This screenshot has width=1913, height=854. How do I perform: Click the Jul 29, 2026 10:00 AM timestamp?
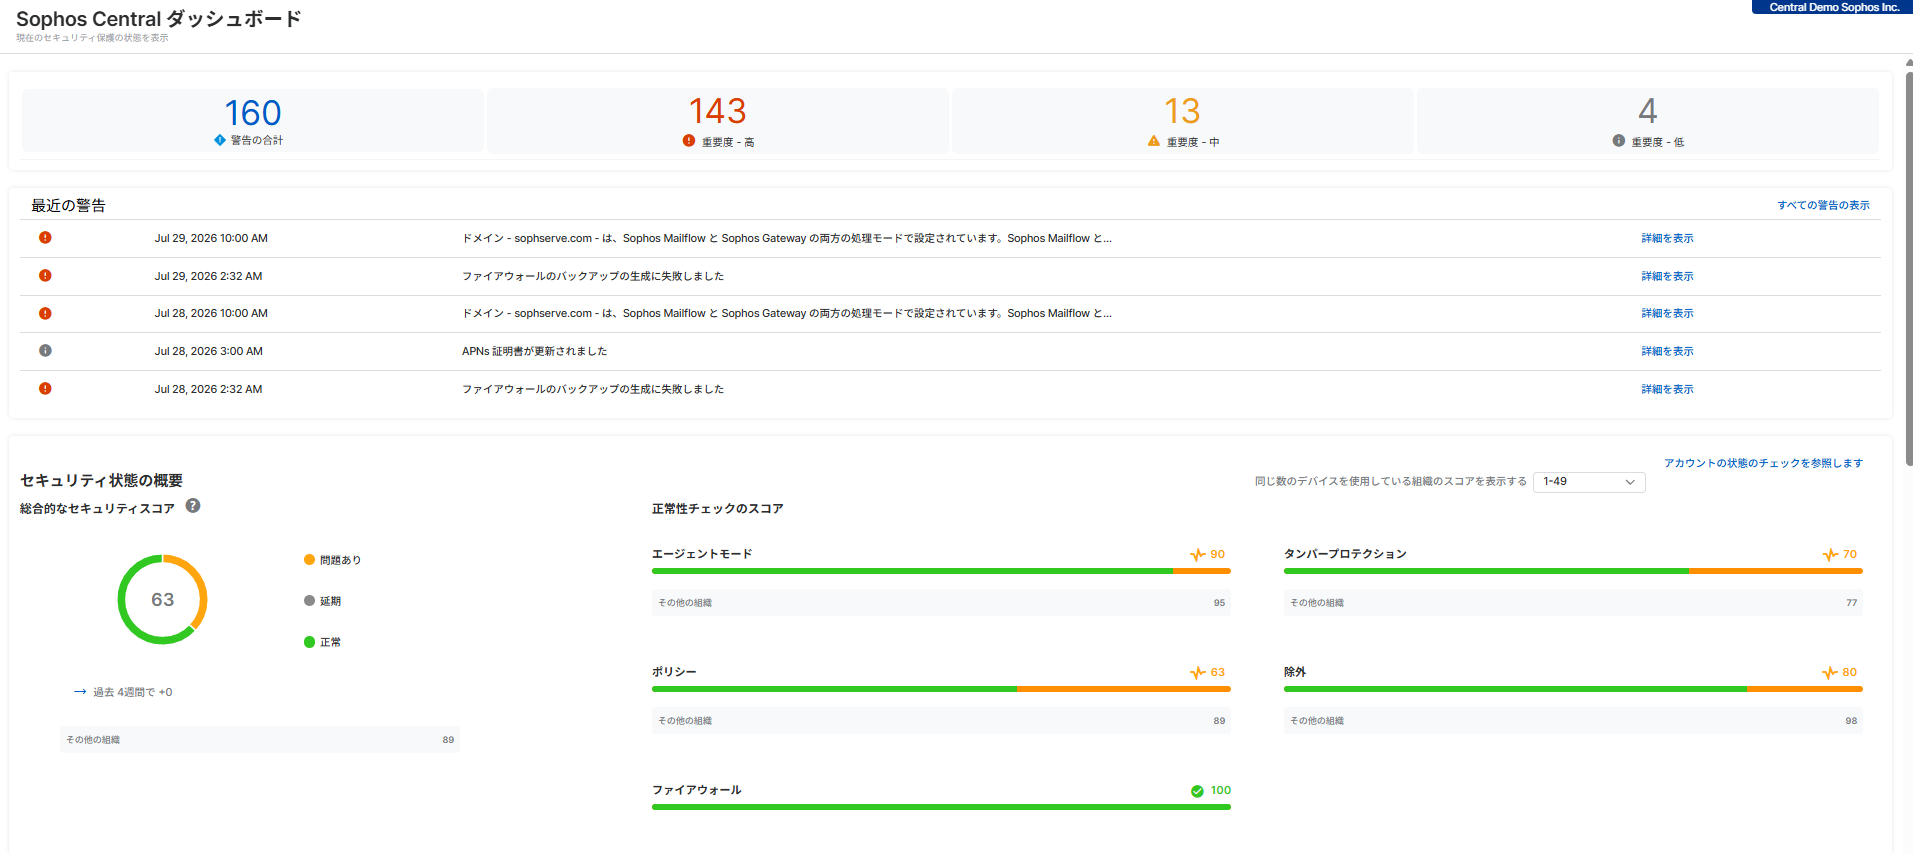pyautogui.click(x=211, y=238)
